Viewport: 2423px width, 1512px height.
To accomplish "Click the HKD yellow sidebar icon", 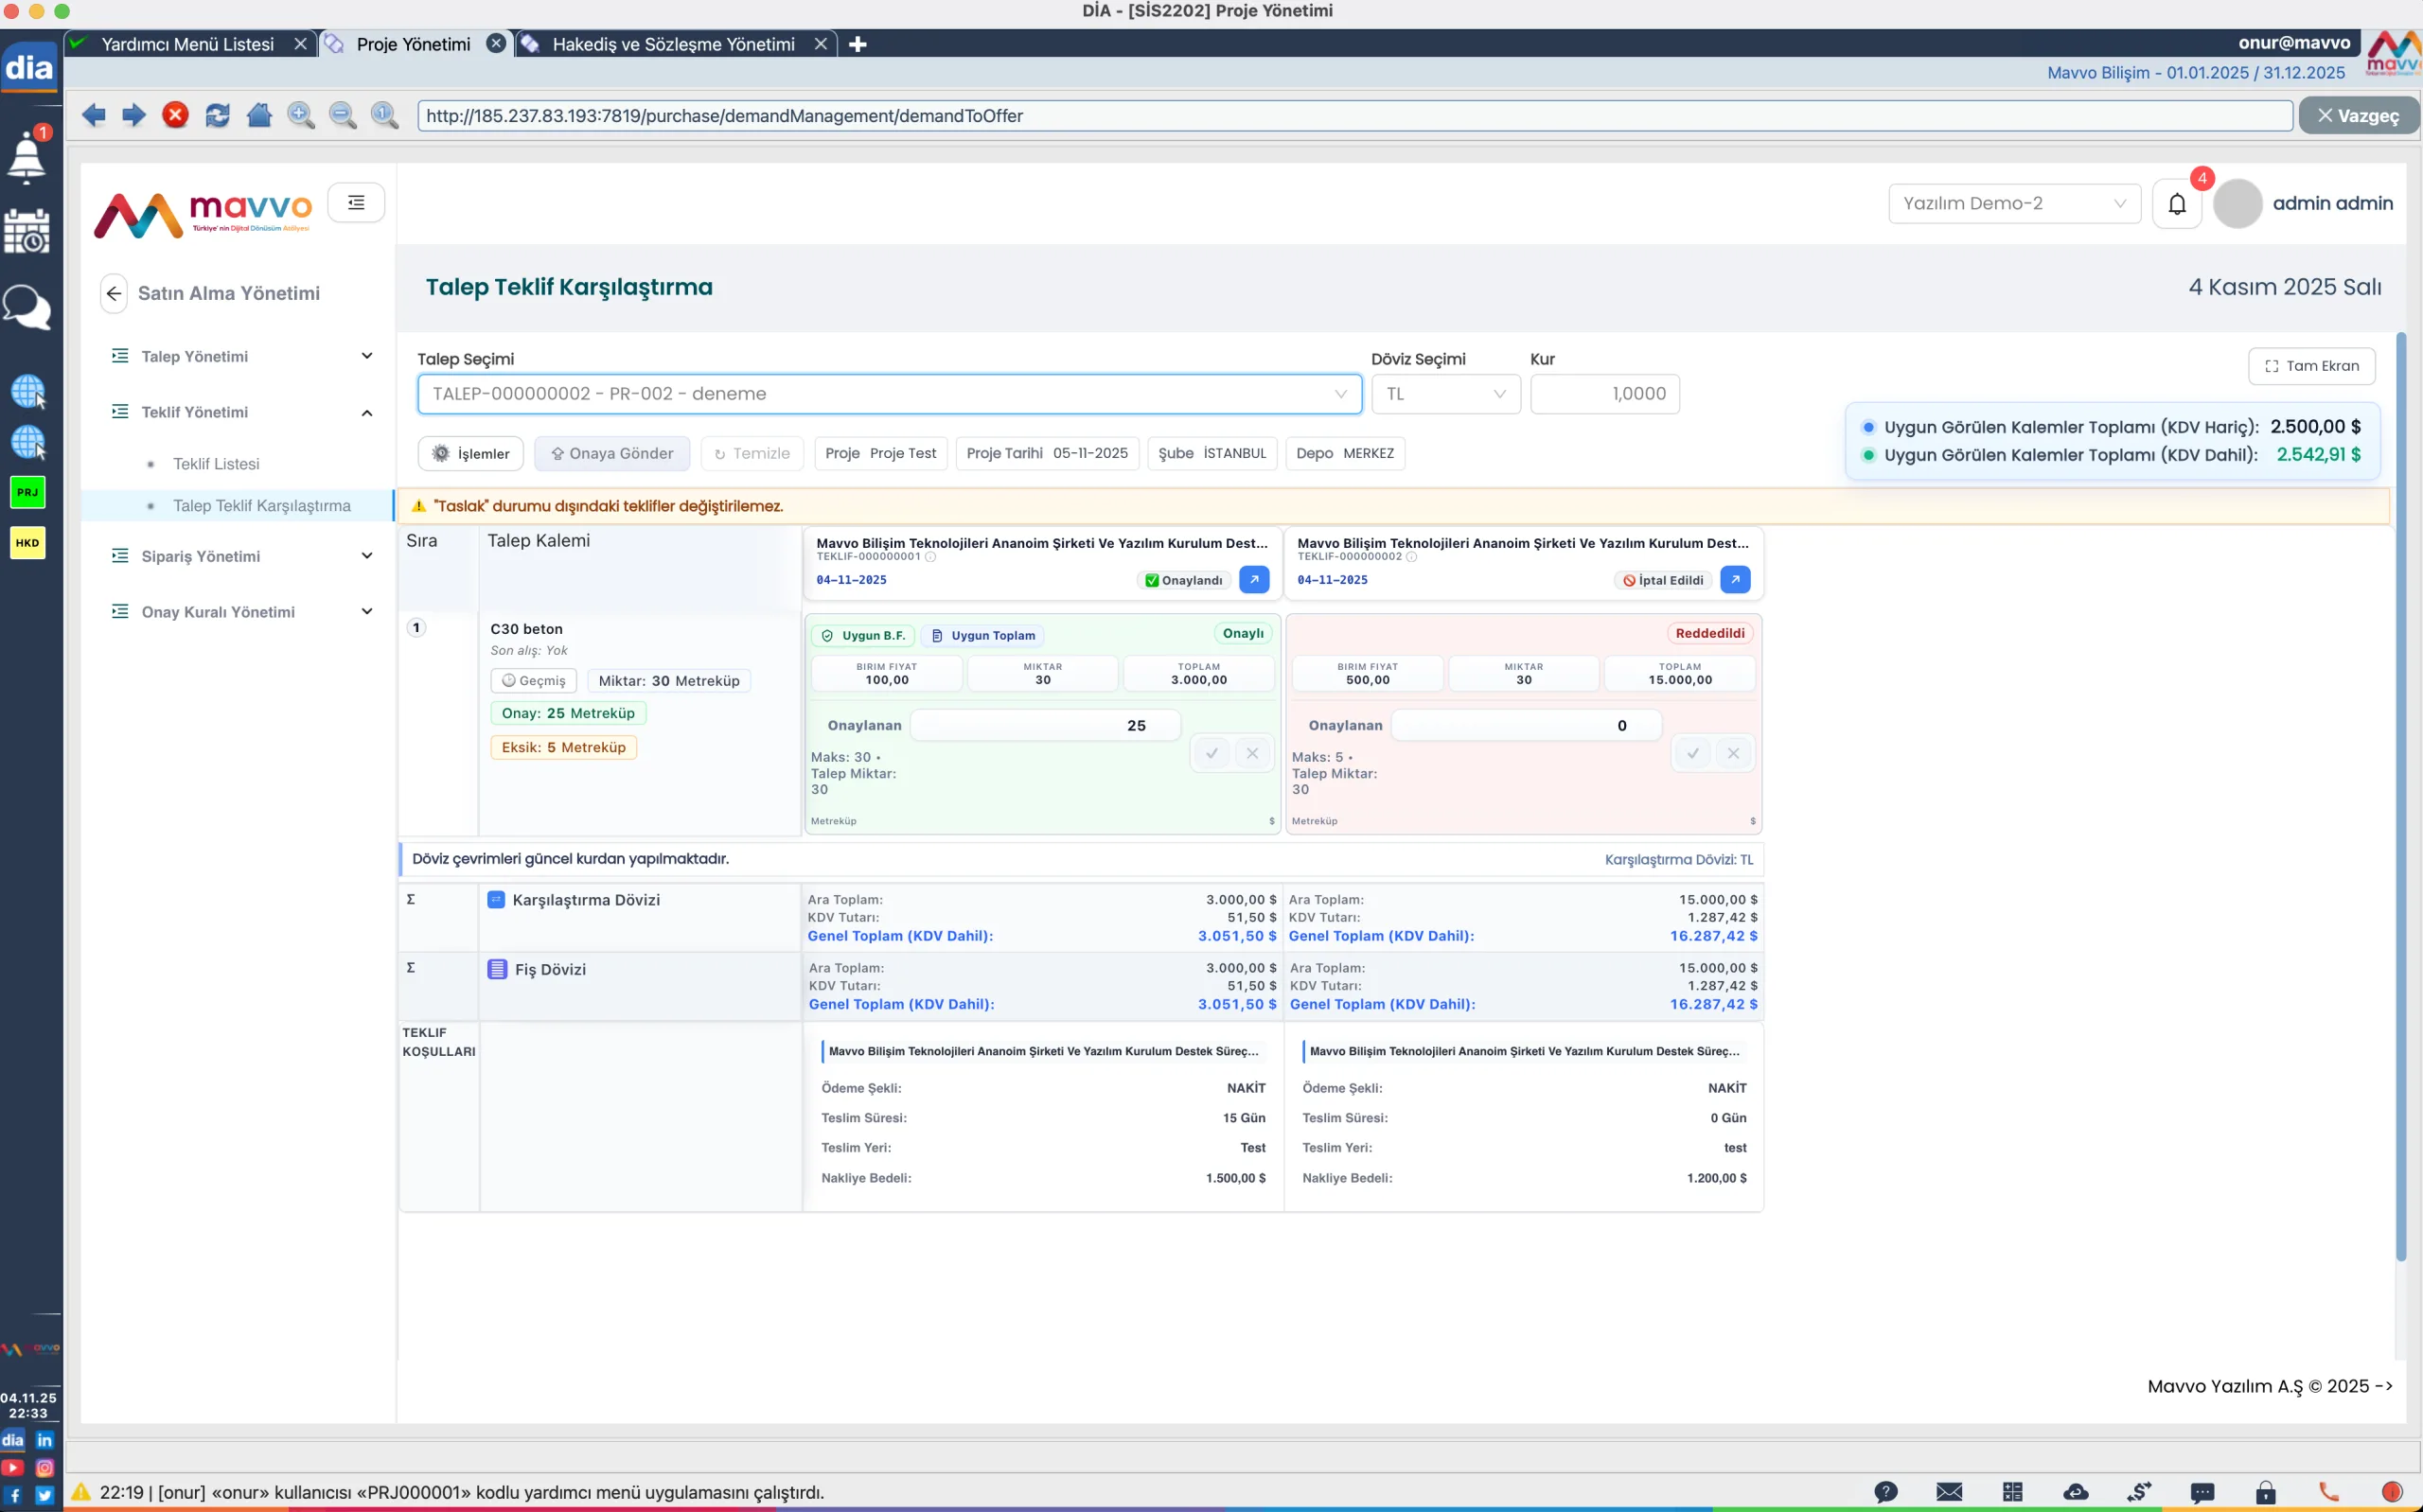I will click(x=27, y=543).
